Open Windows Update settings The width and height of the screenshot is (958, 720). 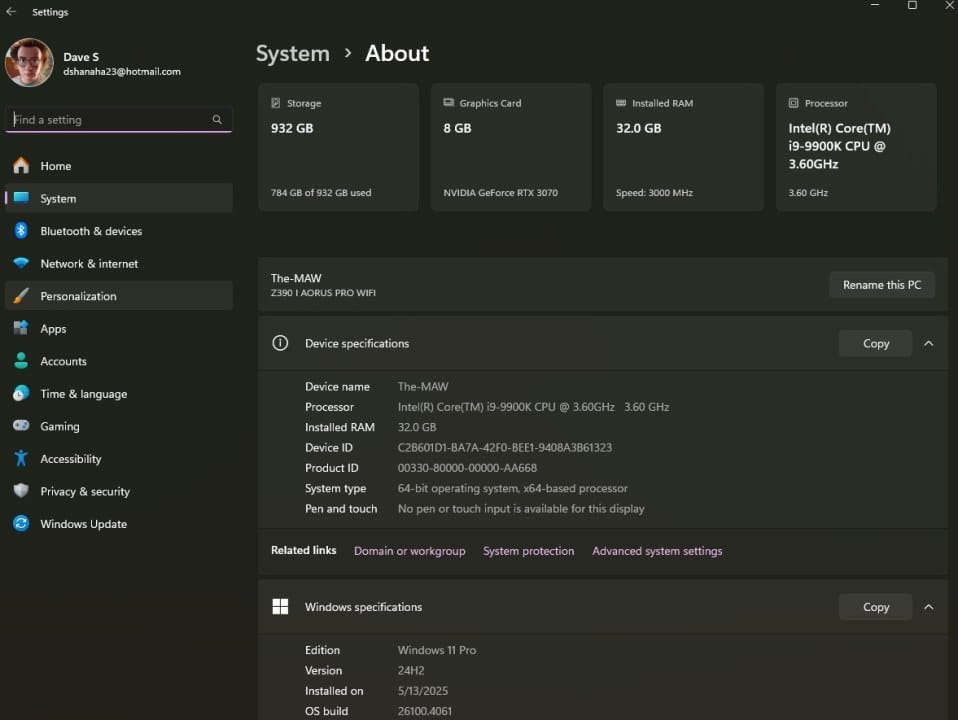[x=83, y=523]
